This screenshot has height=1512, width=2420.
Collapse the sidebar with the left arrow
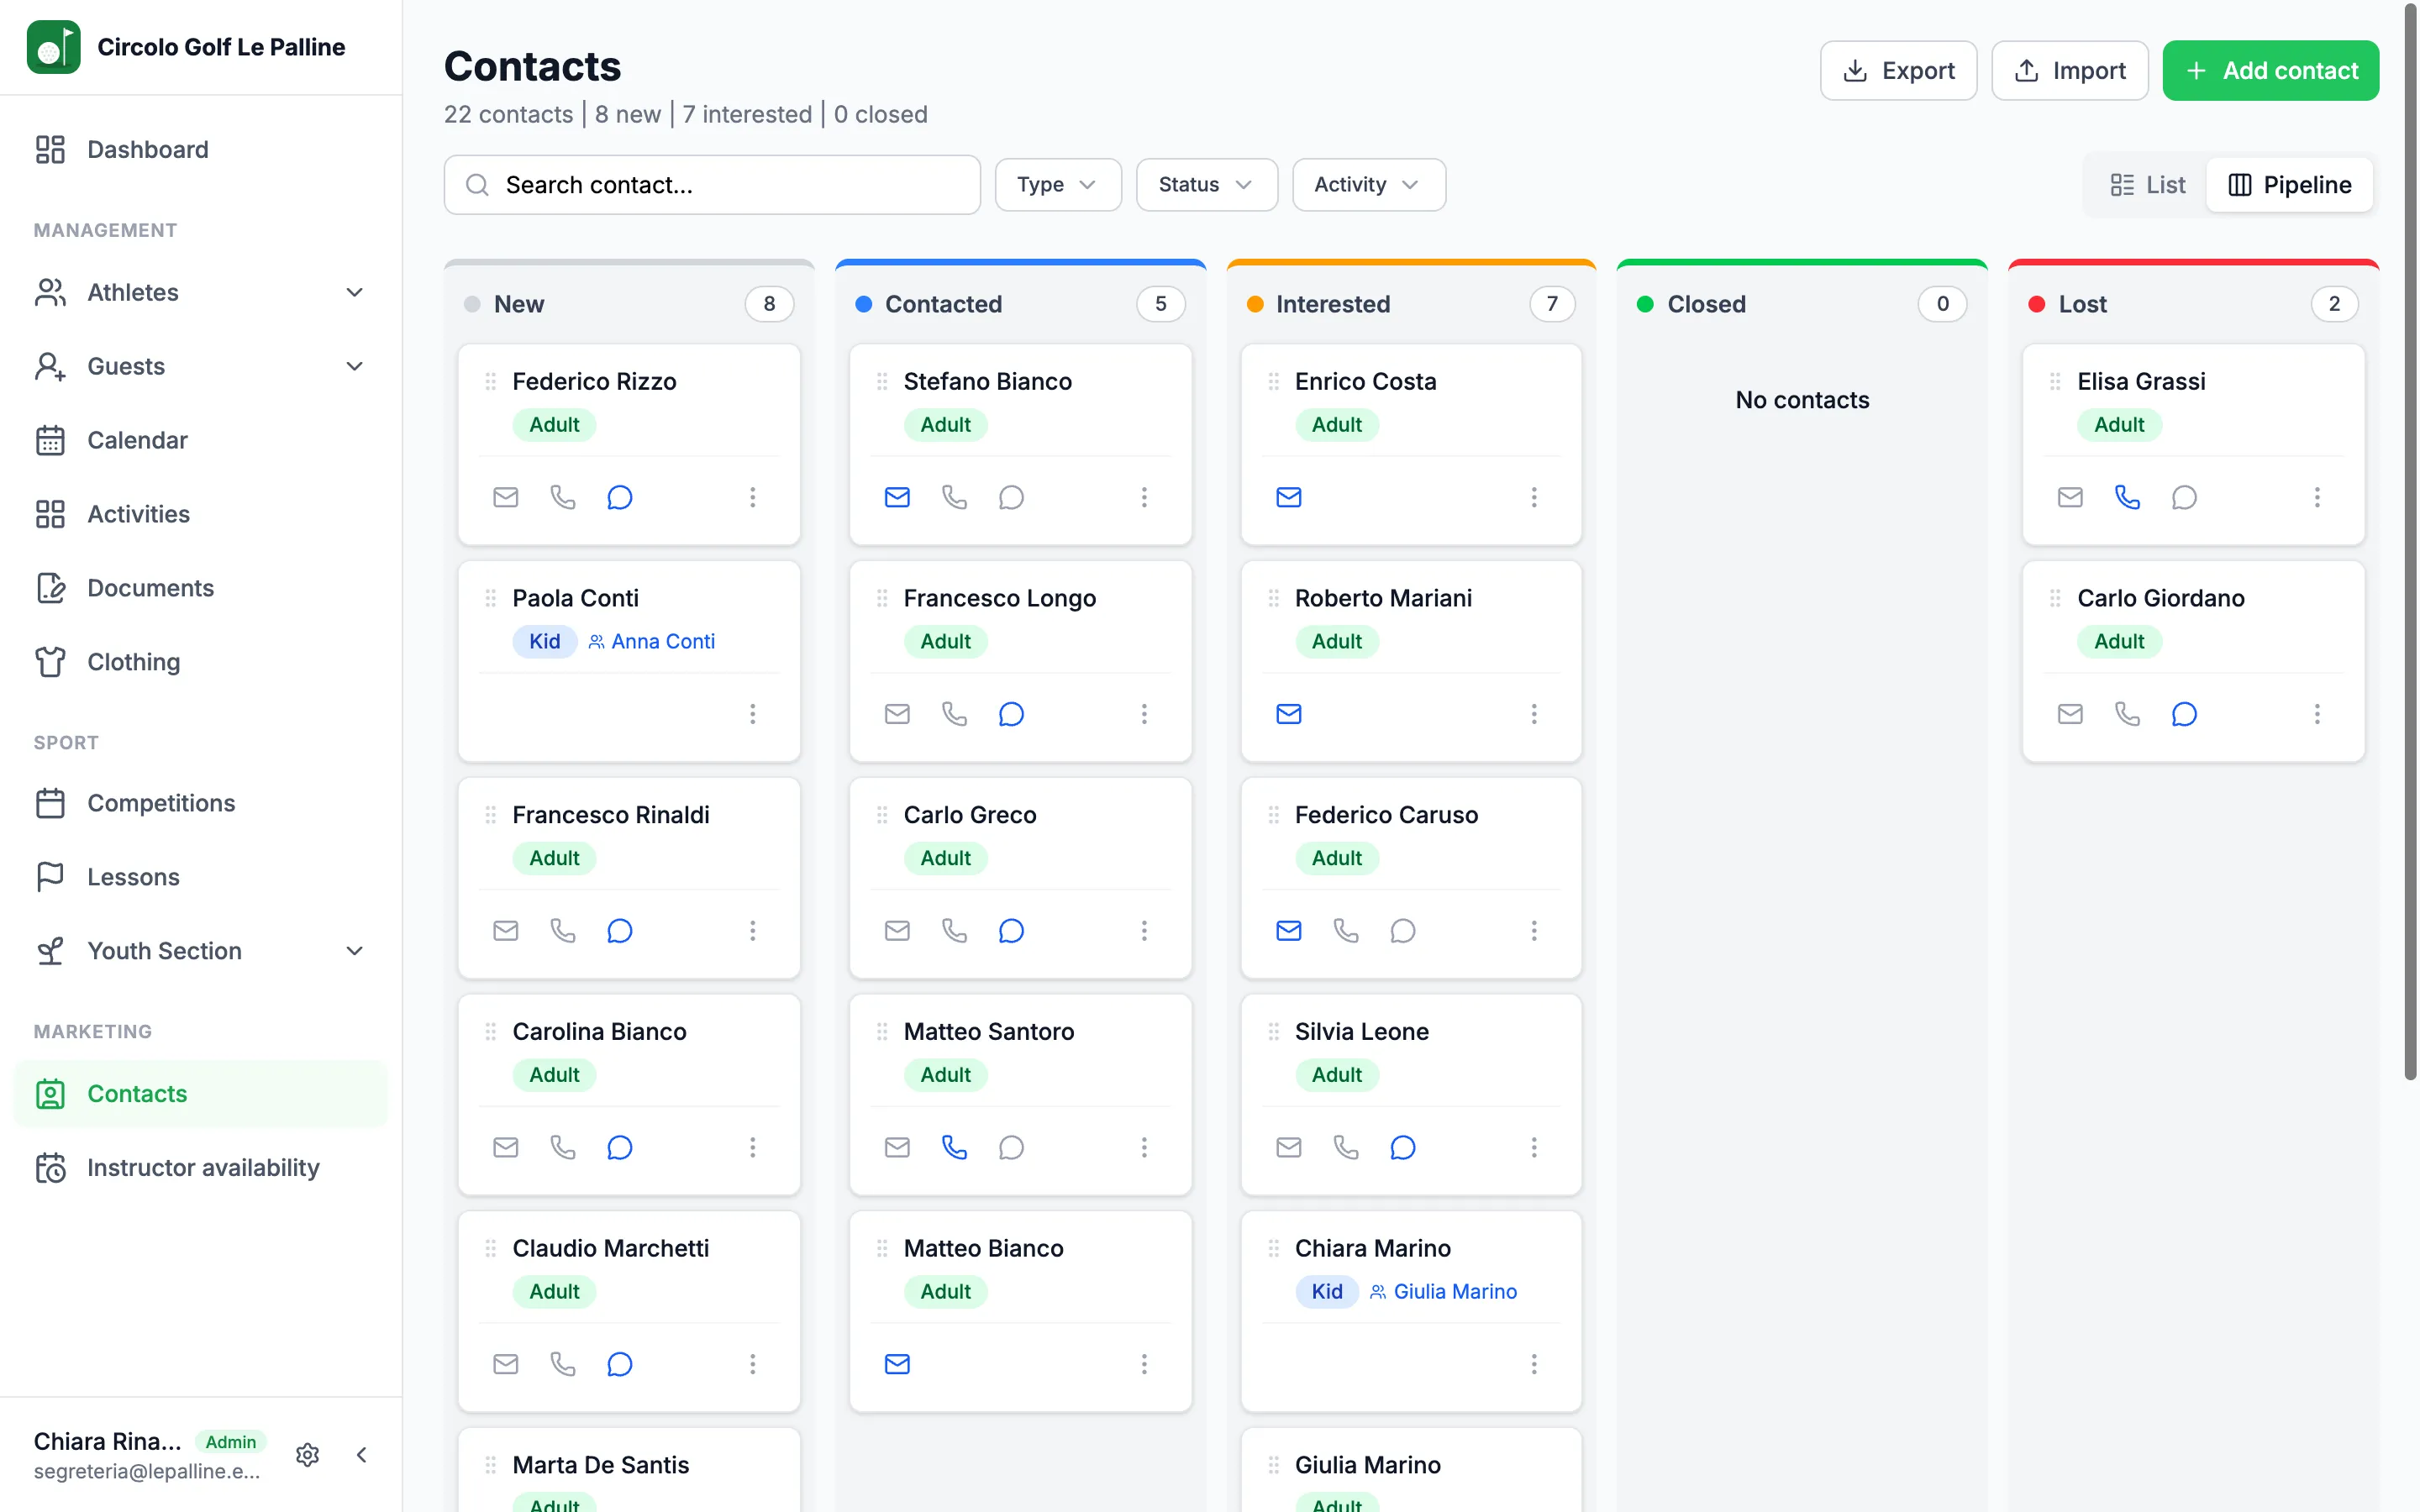(x=362, y=1455)
